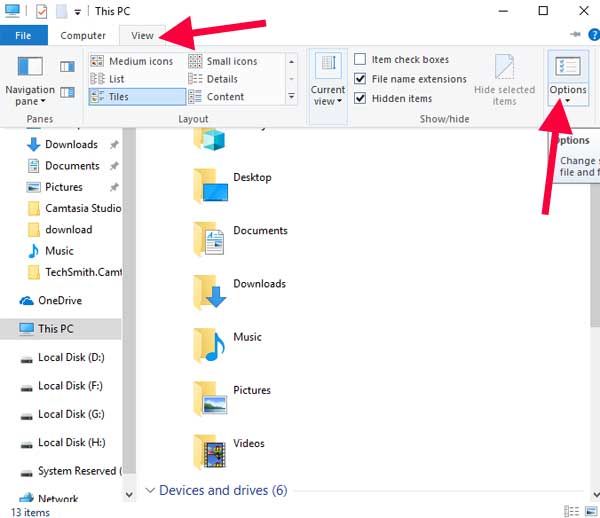Click the vertical scrollbar in file list
Screen dimensions: 600x518
click(594, 300)
